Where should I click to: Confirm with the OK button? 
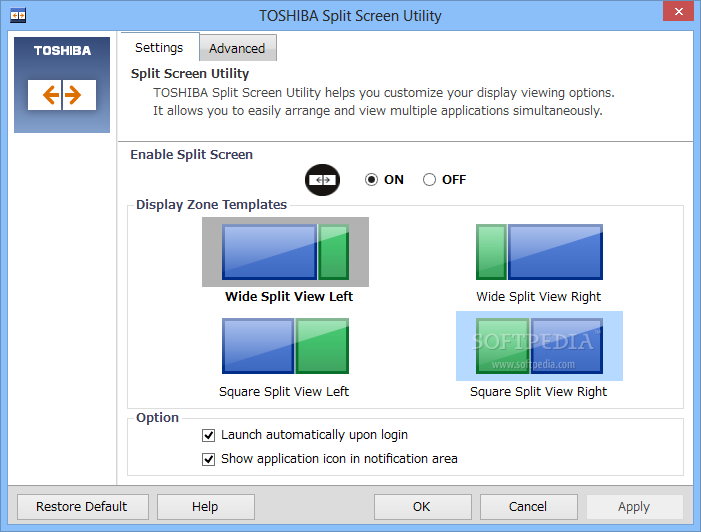pos(422,507)
